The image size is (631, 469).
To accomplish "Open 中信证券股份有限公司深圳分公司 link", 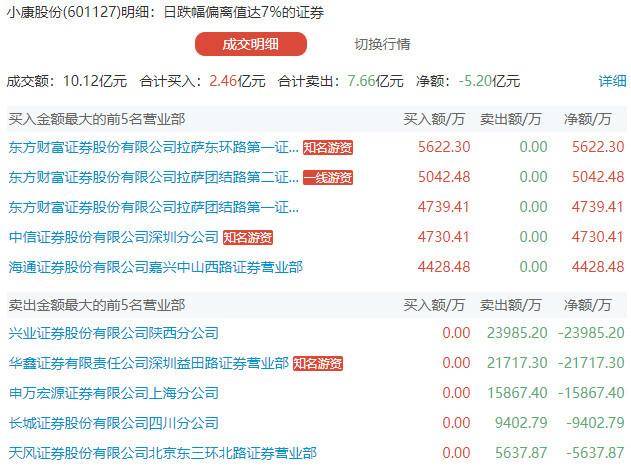I will (113, 237).
